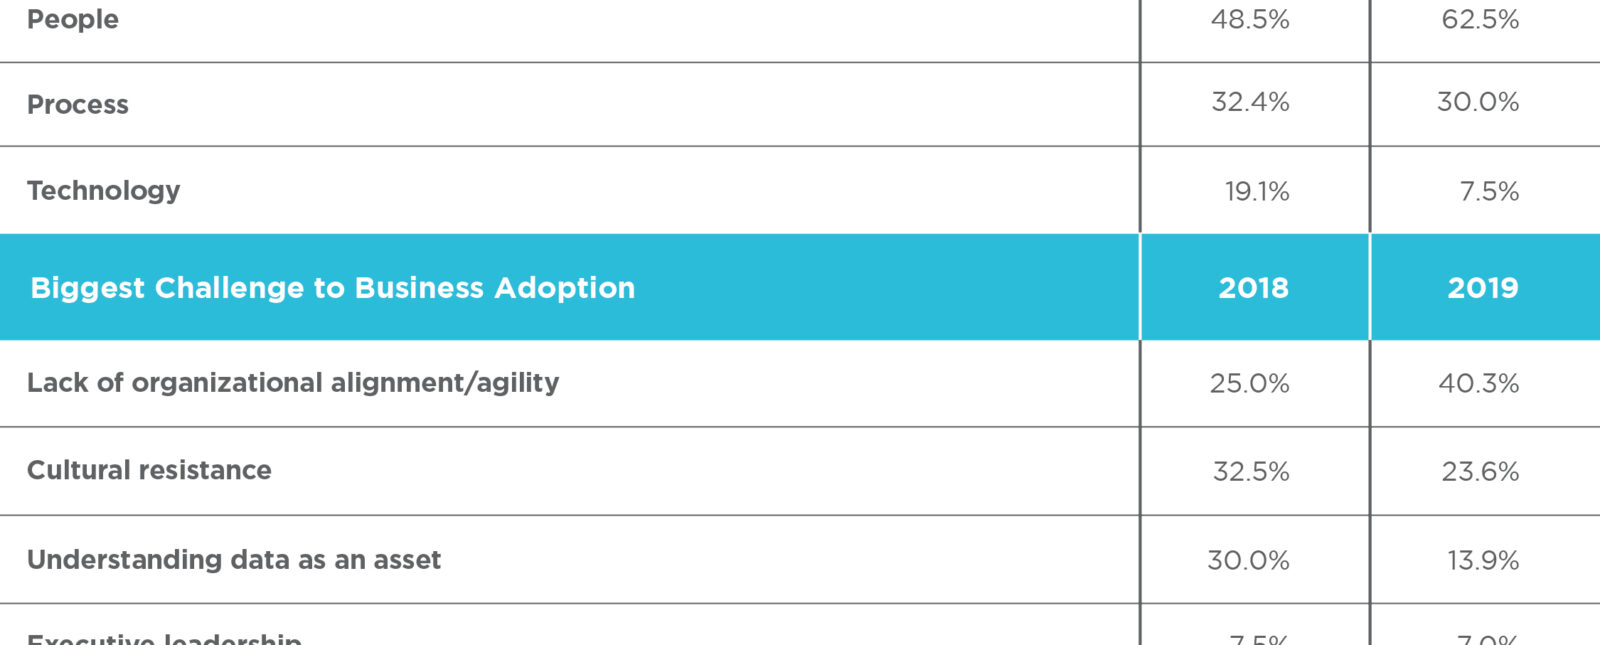1600x645 pixels.
Task: Click the "Biggest Challenge to Business Adoption" header
Action: [x=333, y=288]
